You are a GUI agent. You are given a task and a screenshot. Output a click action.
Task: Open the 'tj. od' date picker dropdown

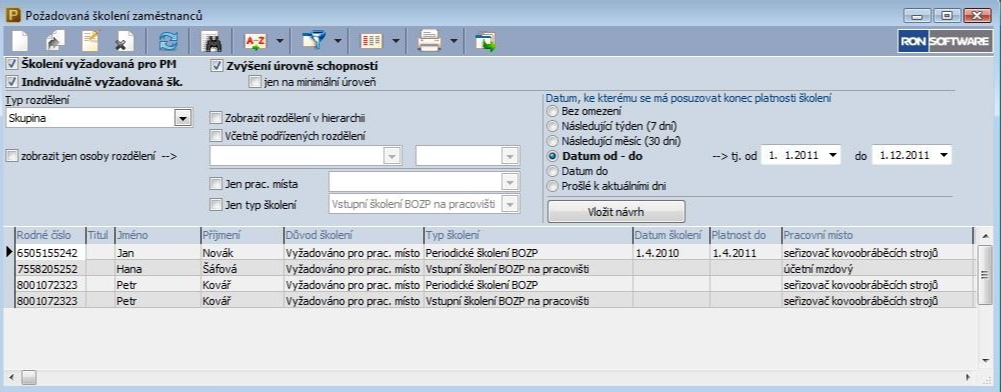click(x=832, y=155)
